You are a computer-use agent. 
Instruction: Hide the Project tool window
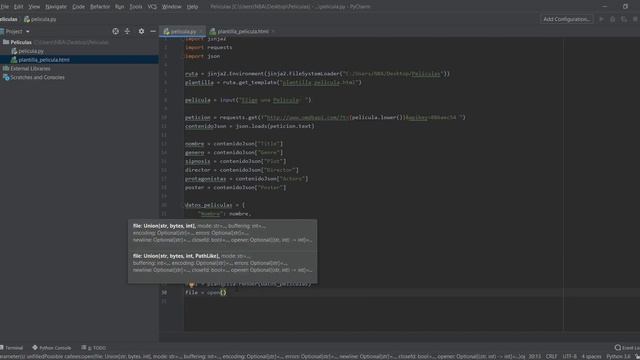coord(153,31)
